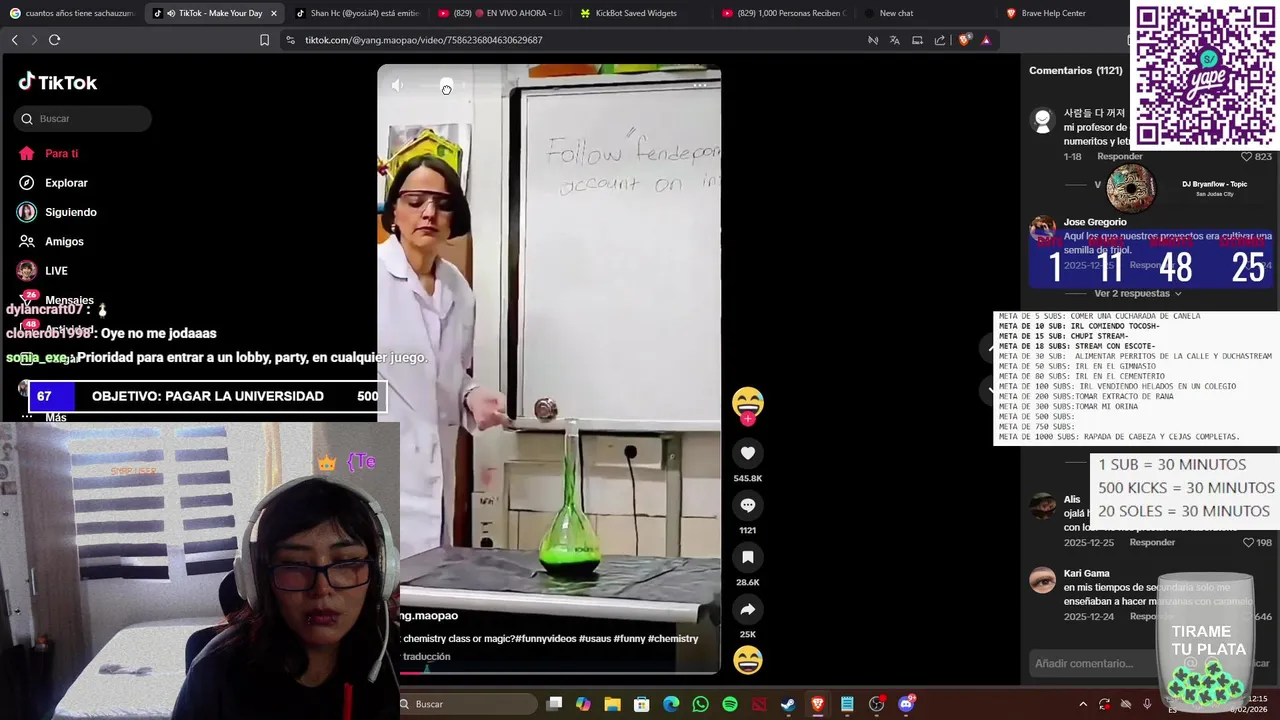Click the browser back arrow
1280x720 pixels.
pyautogui.click(x=14, y=40)
